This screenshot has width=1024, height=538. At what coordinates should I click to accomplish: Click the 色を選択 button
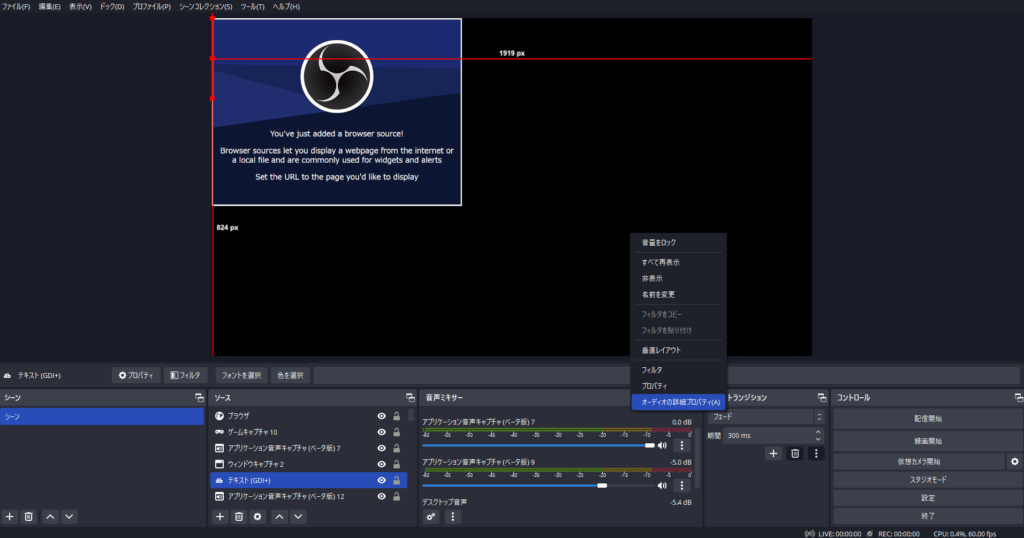pos(290,375)
